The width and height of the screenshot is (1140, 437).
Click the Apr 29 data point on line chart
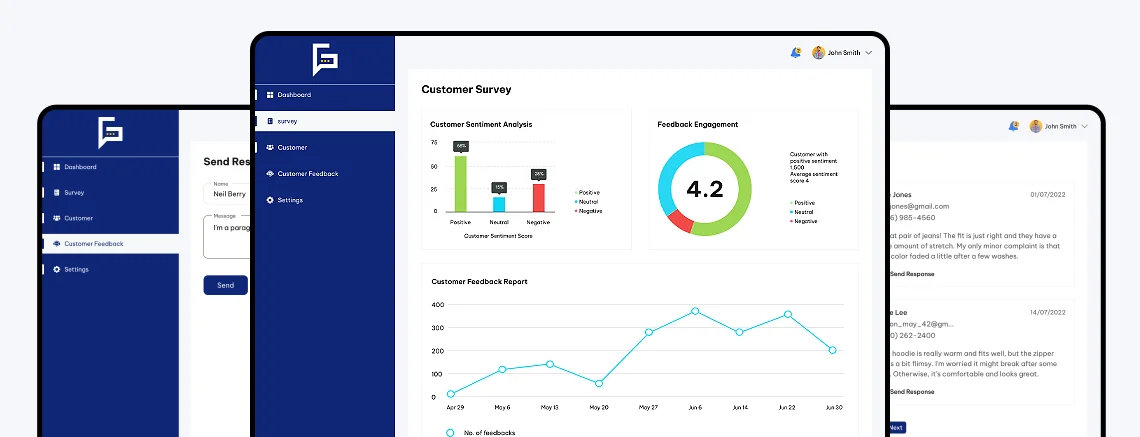coord(451,394)
